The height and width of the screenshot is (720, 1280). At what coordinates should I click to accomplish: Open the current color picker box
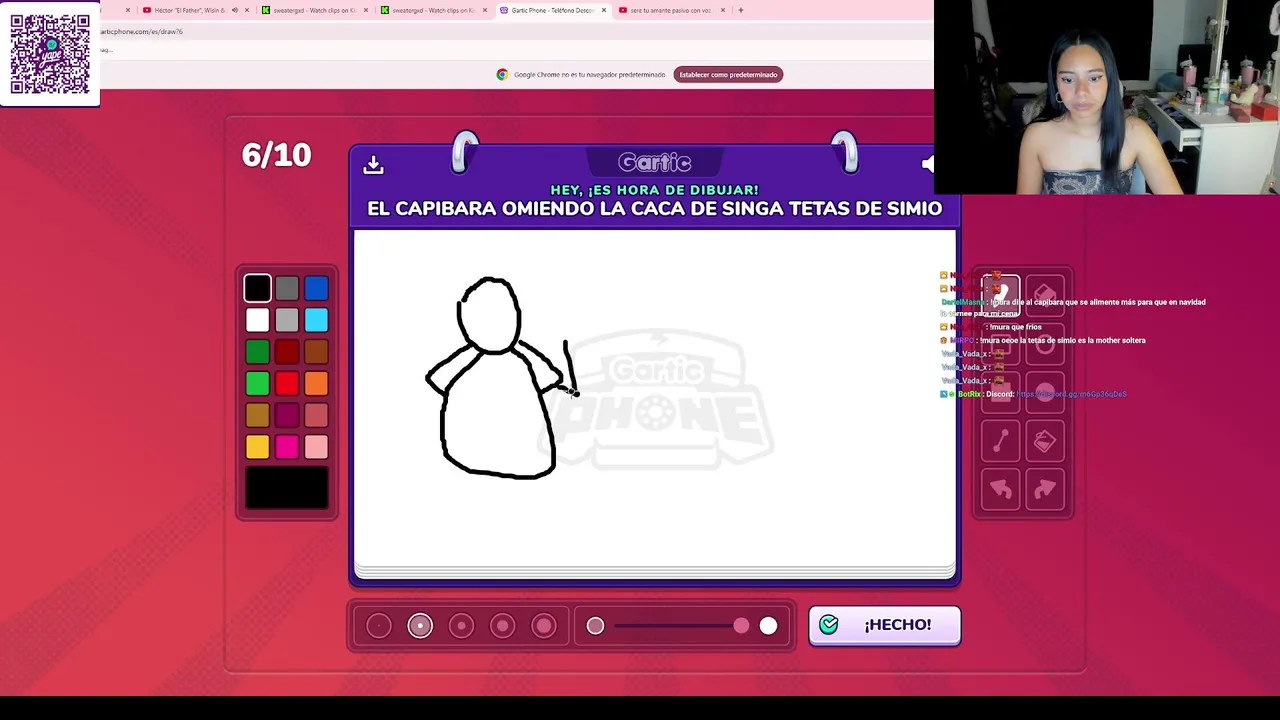(287, 488)
